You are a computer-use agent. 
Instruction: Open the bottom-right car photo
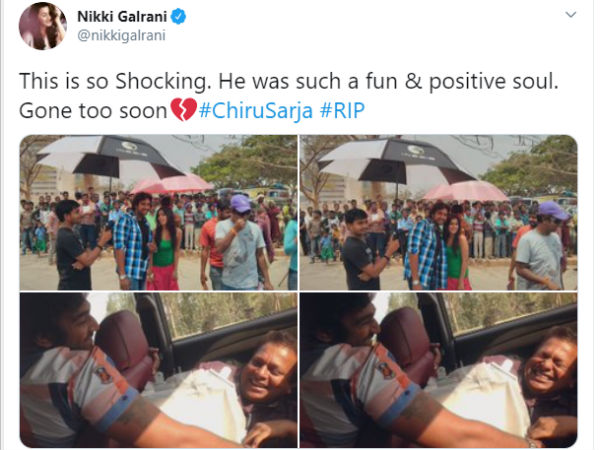(439, 370)
